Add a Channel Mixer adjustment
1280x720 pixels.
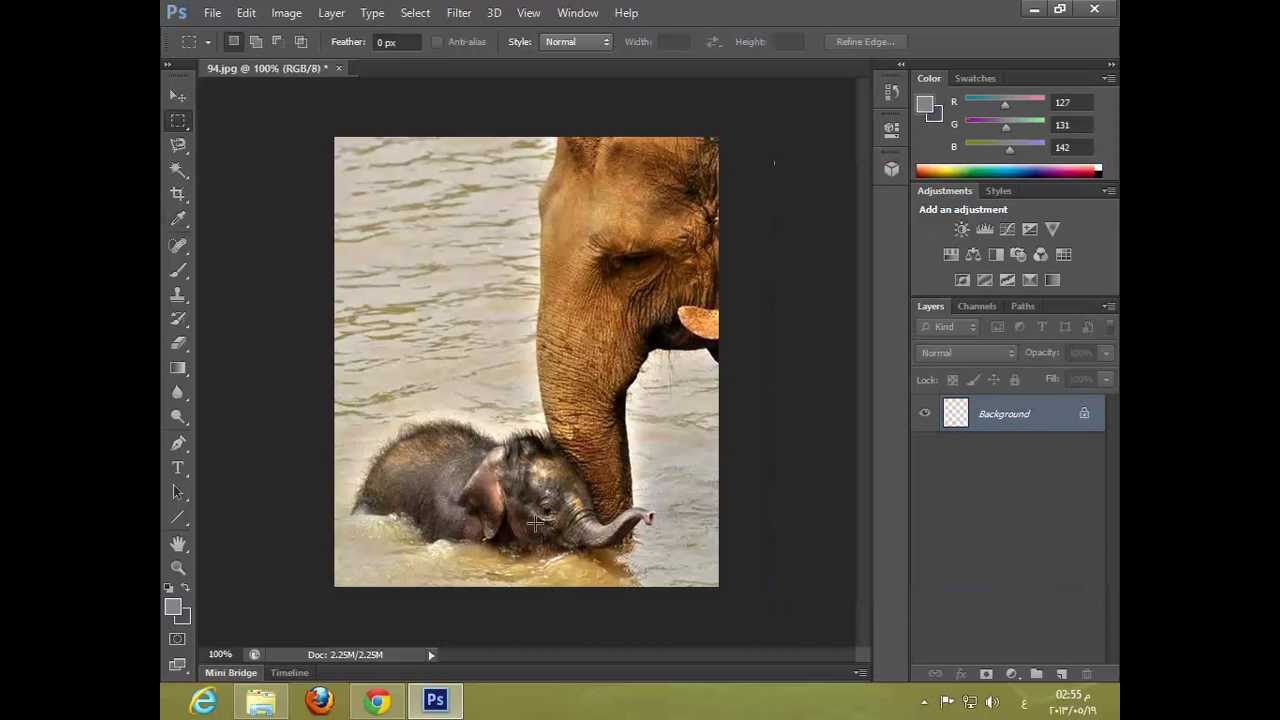click(1040, 255)
